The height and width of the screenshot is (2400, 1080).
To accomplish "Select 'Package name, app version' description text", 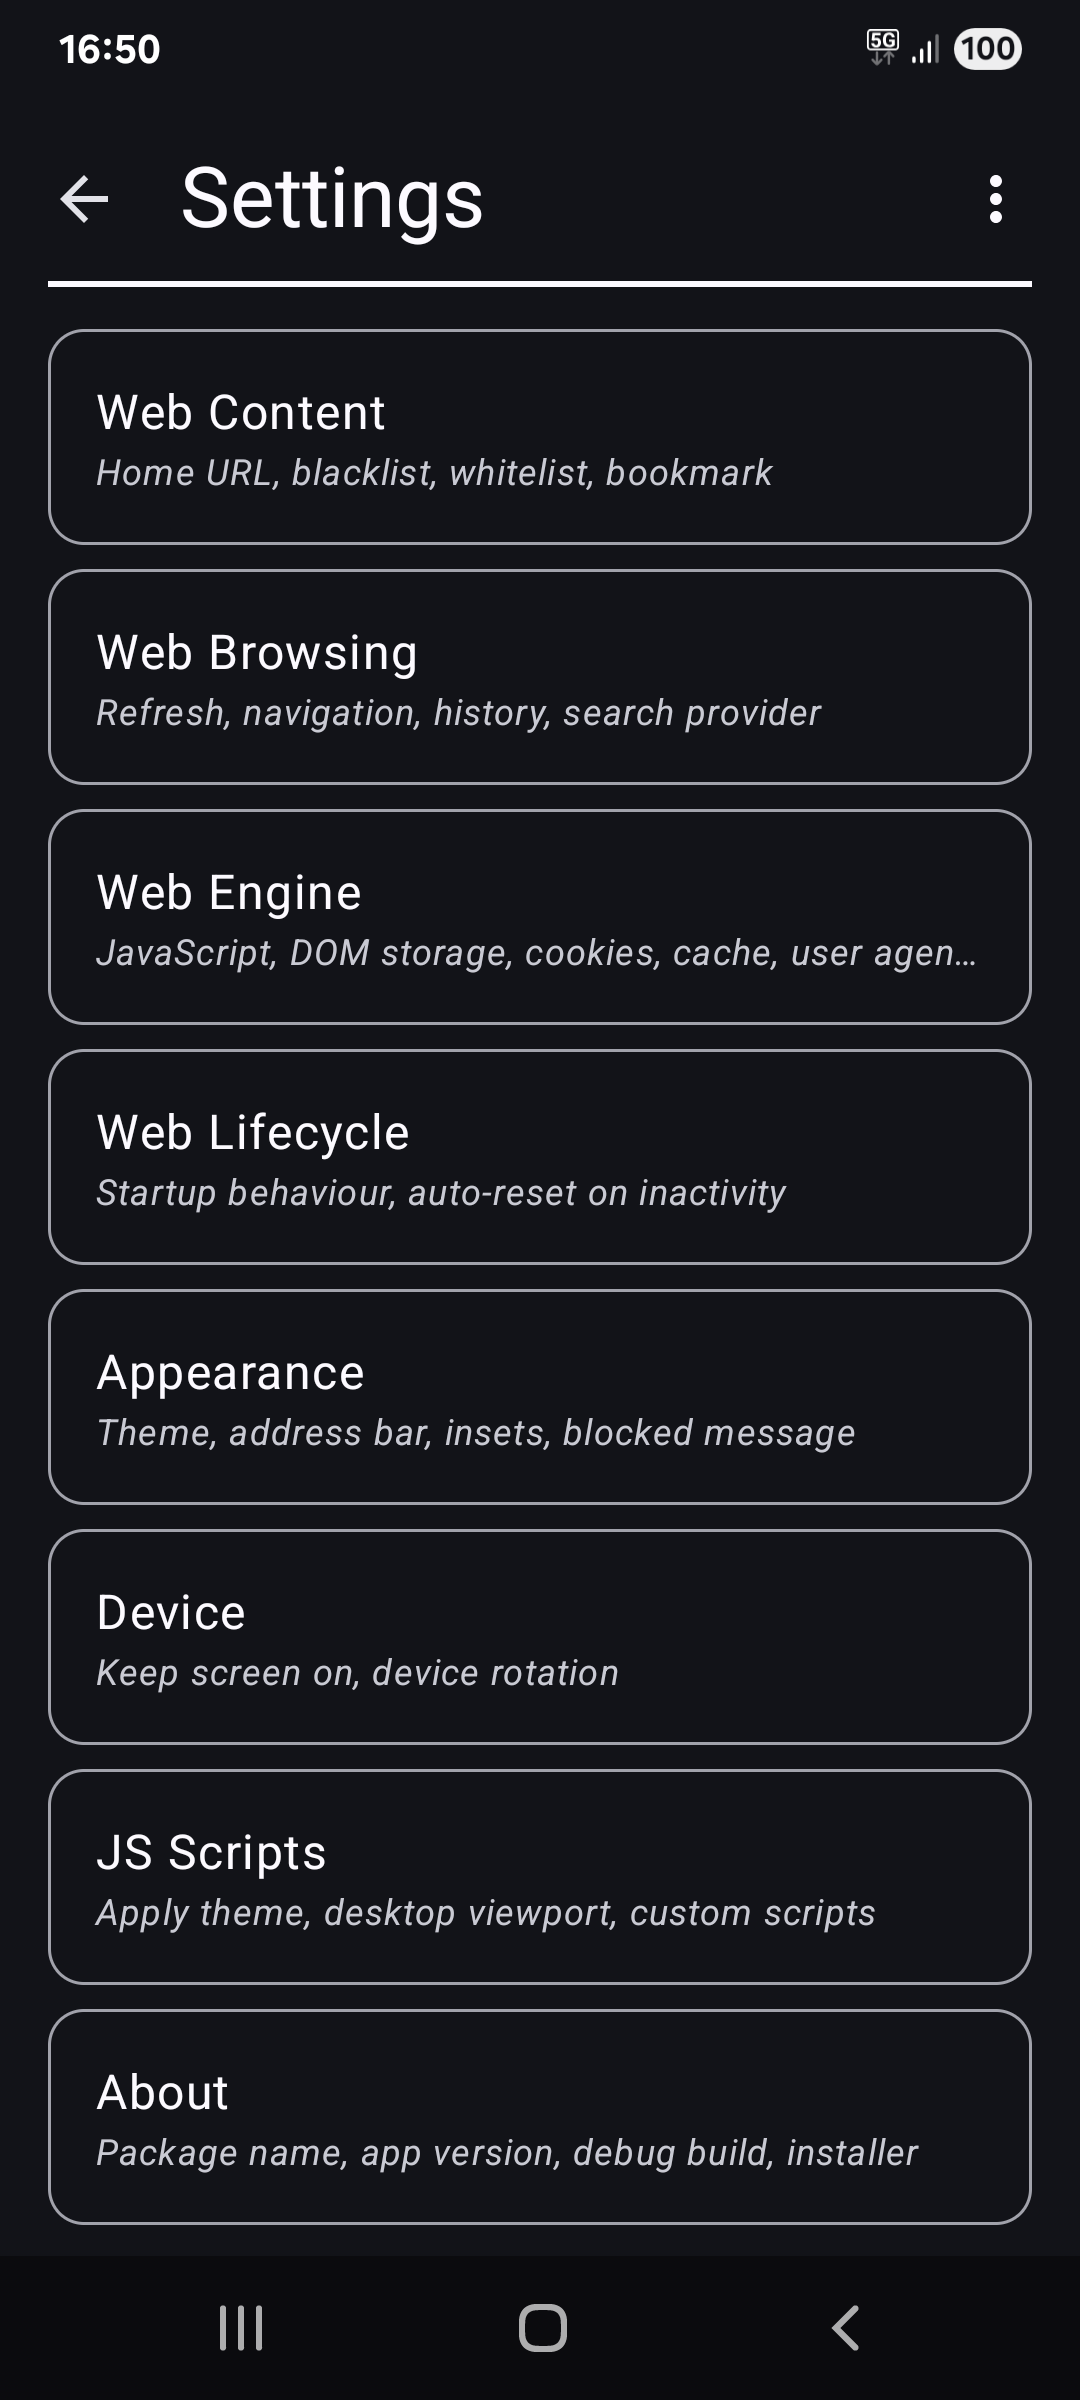I will (328, 2153).
